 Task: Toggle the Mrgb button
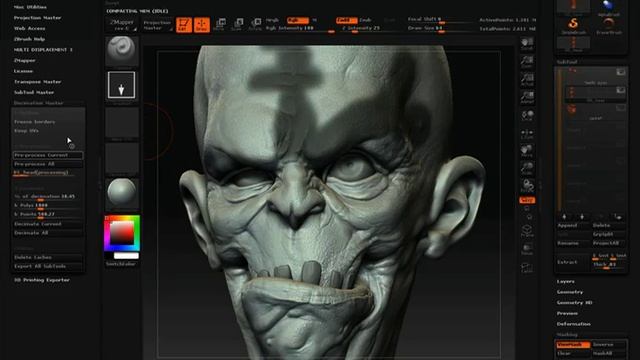coord(272,20)
